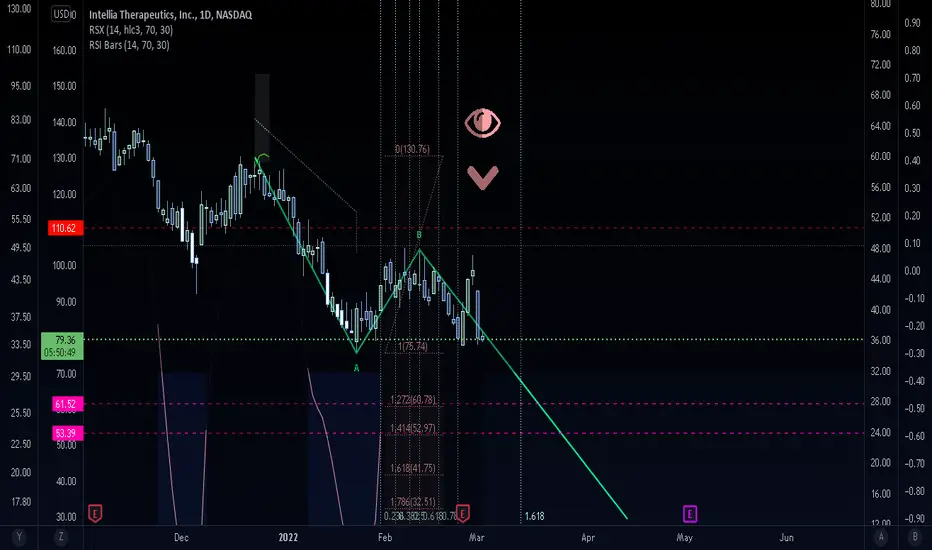Screen dimensions: 932x550
Task: Click the Z scale button
Action: tap(61, 537)
